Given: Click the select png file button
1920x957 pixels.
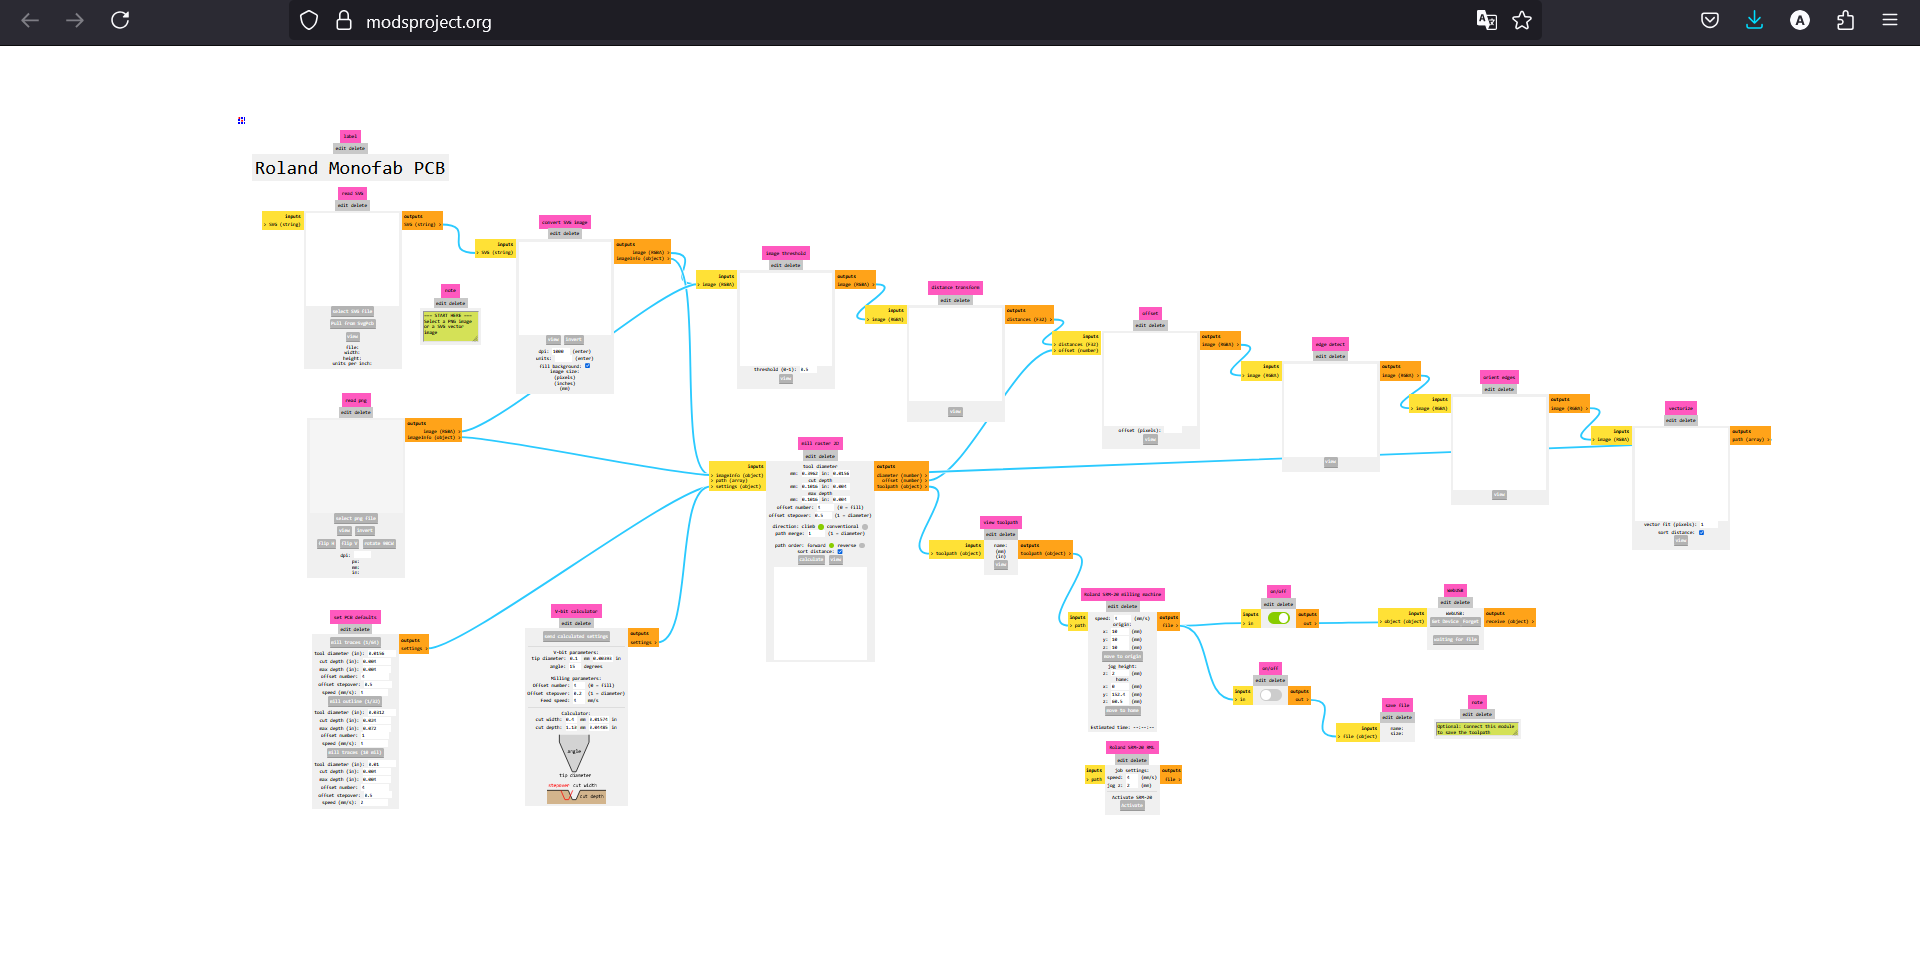Looking at the screenshot, I should tap(356, 518).
